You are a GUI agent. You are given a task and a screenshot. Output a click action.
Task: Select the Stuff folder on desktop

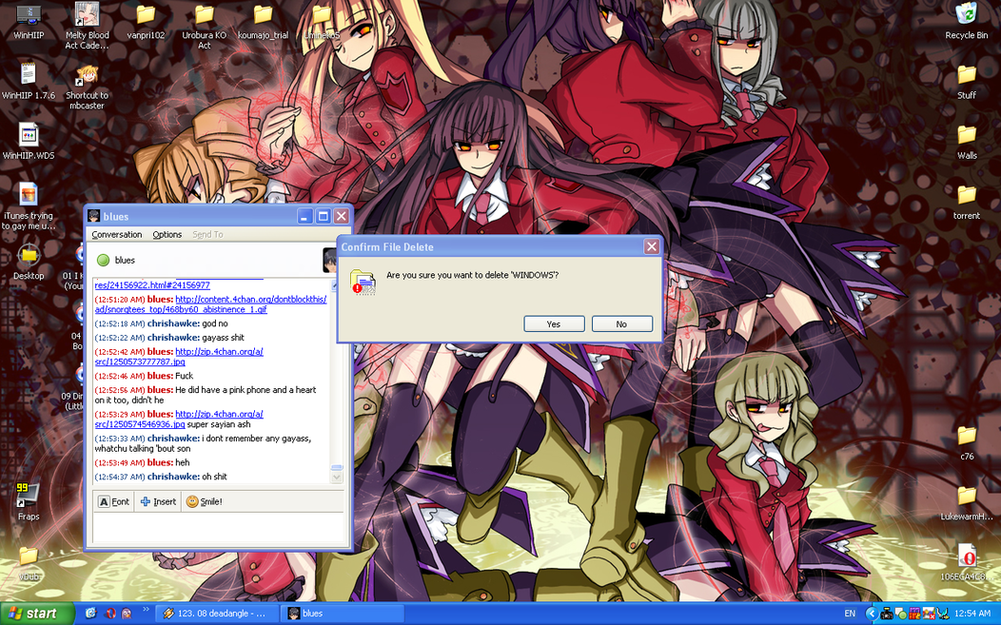[x=967, y=81]
